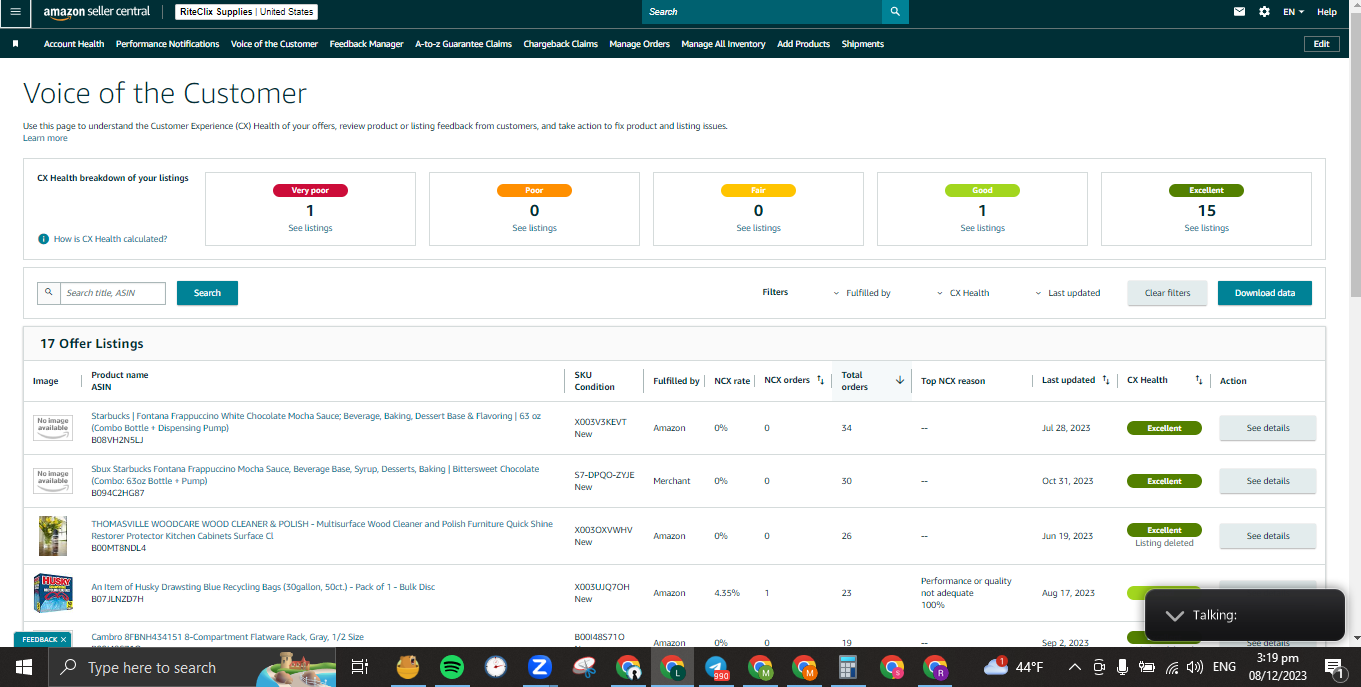The width and height of the screenshot is (1361, 687).
Task: Open the CX Health filter dropdown
Action: pos(963,293)
